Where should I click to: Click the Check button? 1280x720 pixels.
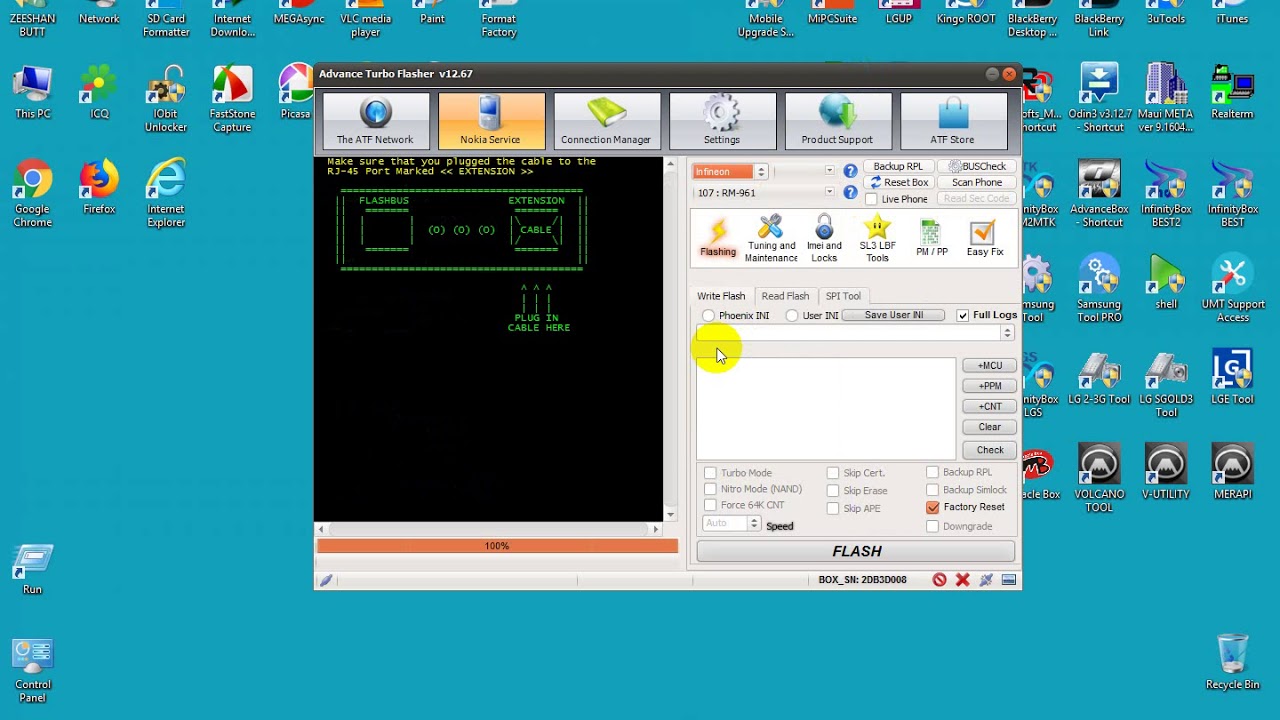coord(990,450)
